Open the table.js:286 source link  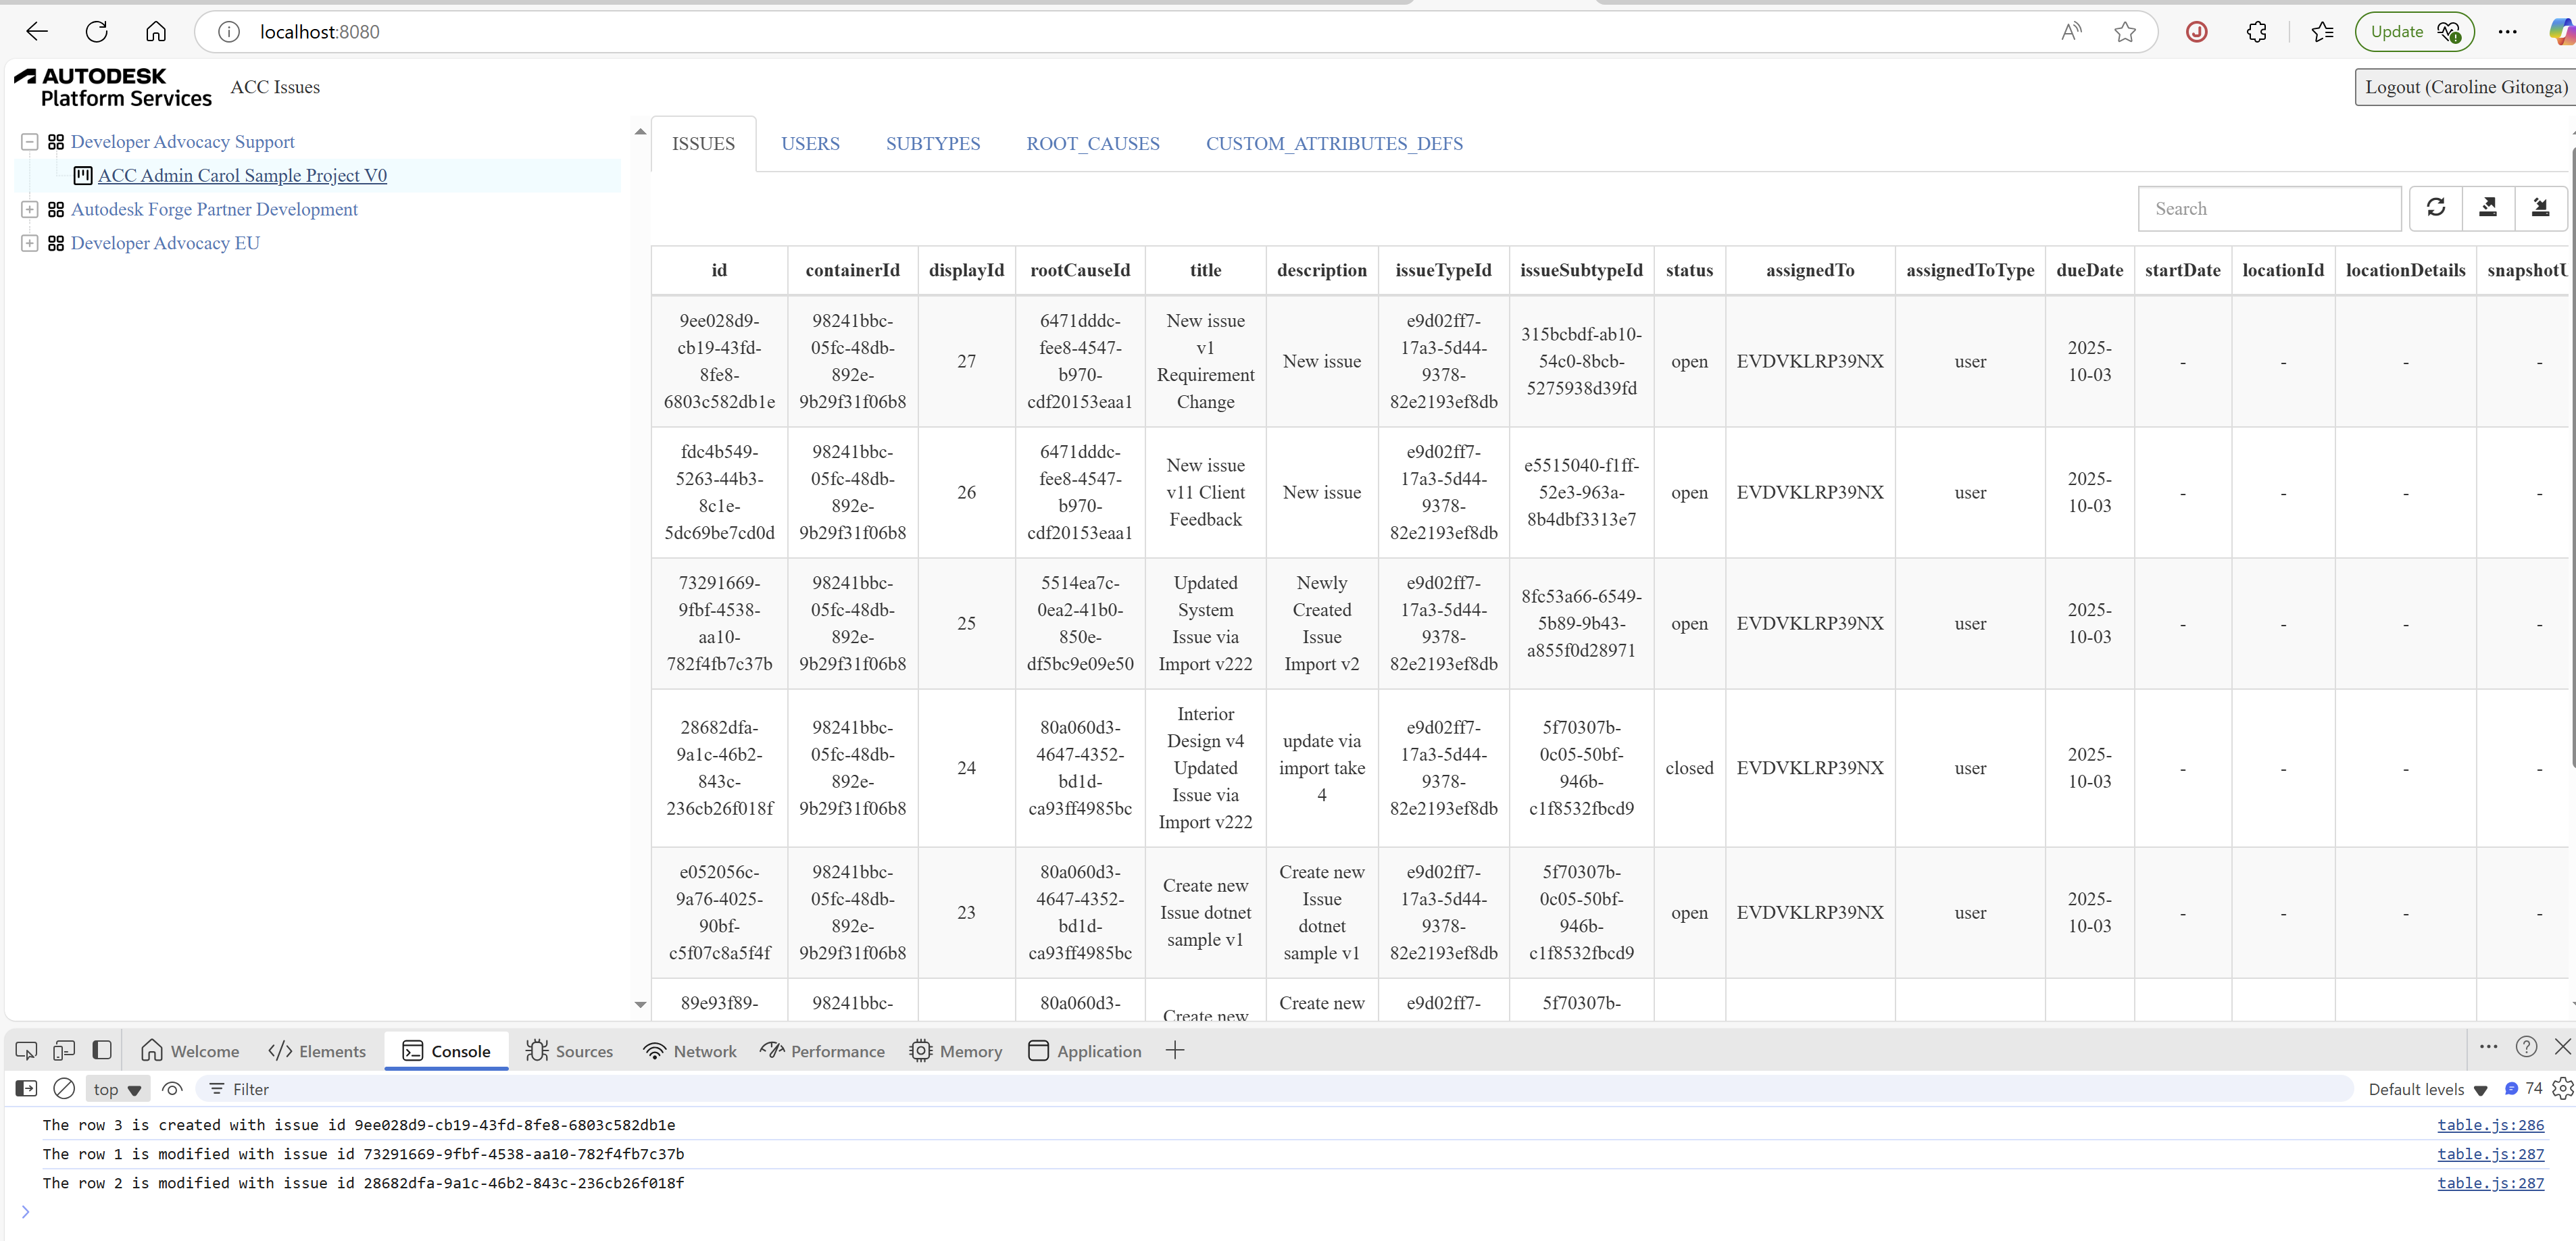tap(2489, 1125)
